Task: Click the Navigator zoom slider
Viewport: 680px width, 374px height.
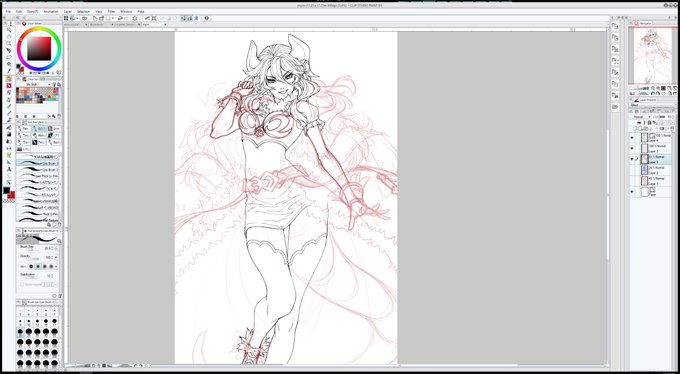Action: [639, 88]
